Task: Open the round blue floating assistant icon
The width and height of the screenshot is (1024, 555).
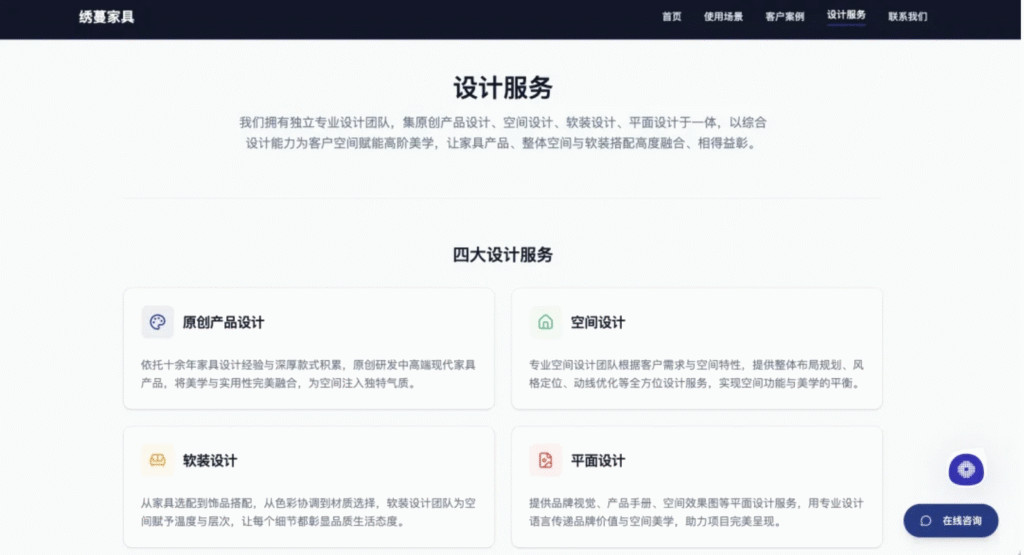Action: pyautogui.click(x=966, y=469)
